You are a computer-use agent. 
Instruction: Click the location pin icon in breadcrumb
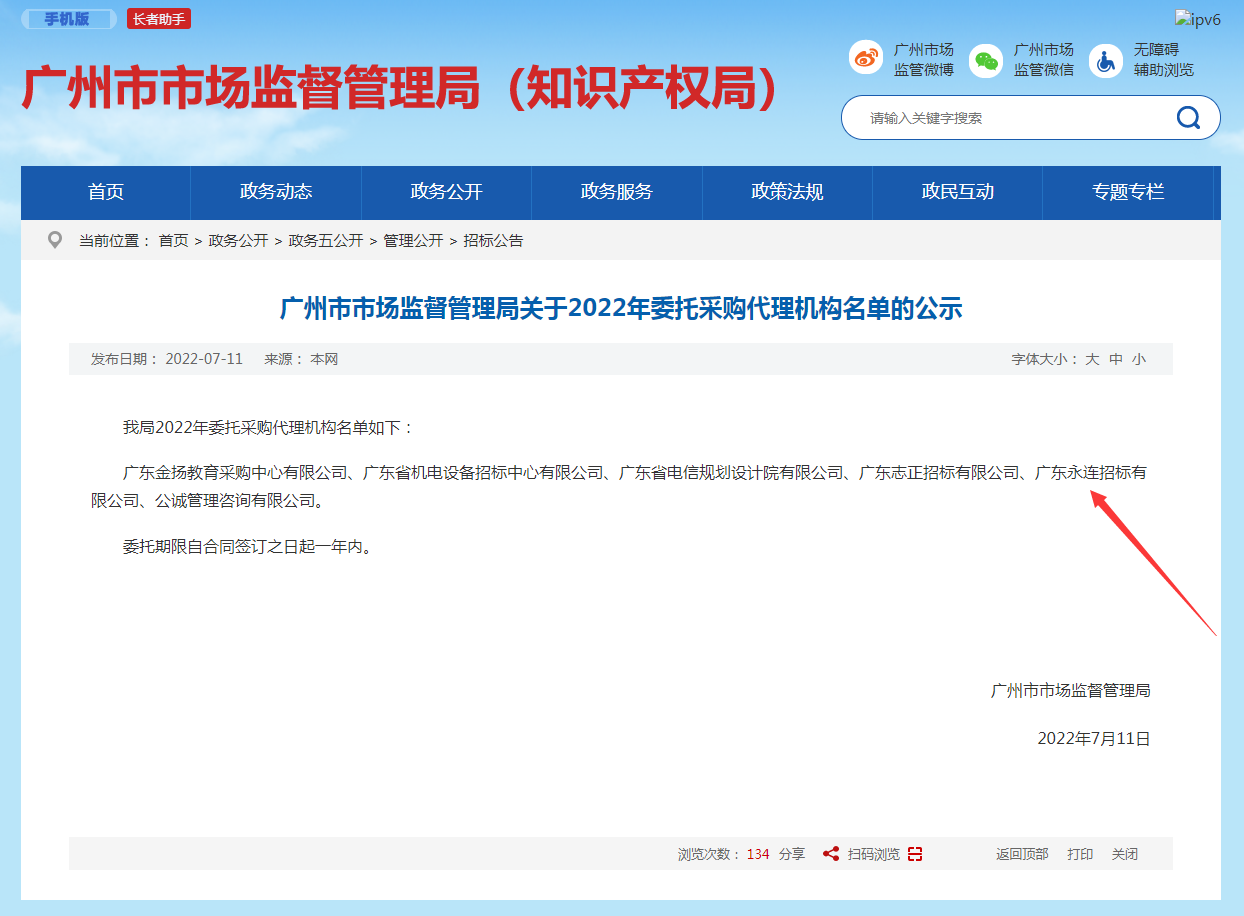[55, 240]
